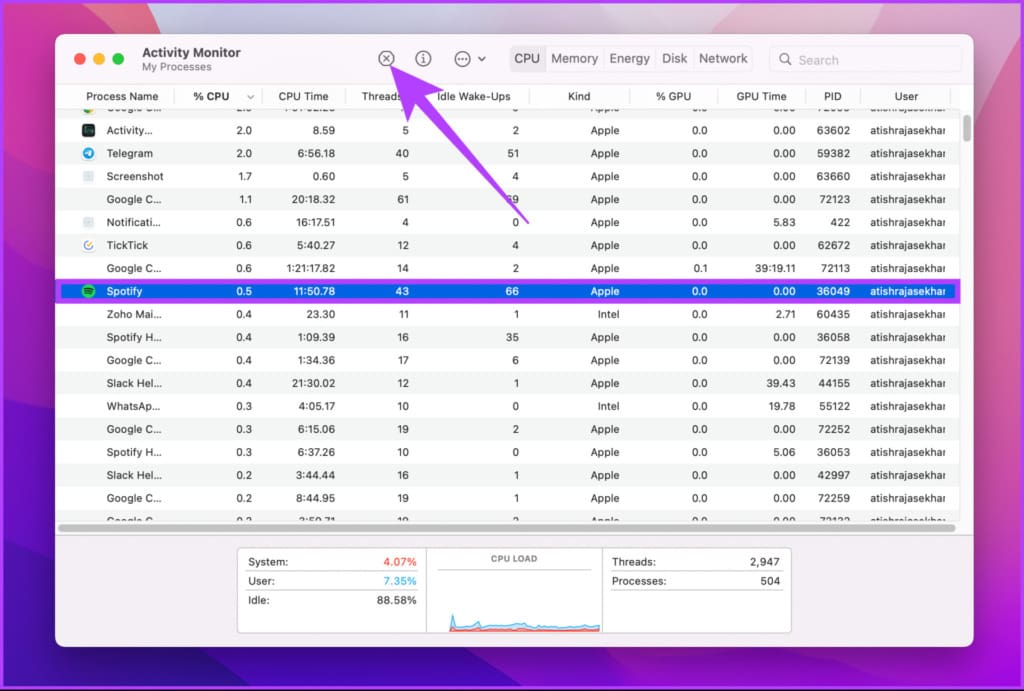Click the Activity Monitor app icon row
1024x691 pixels.
(88, 130)
